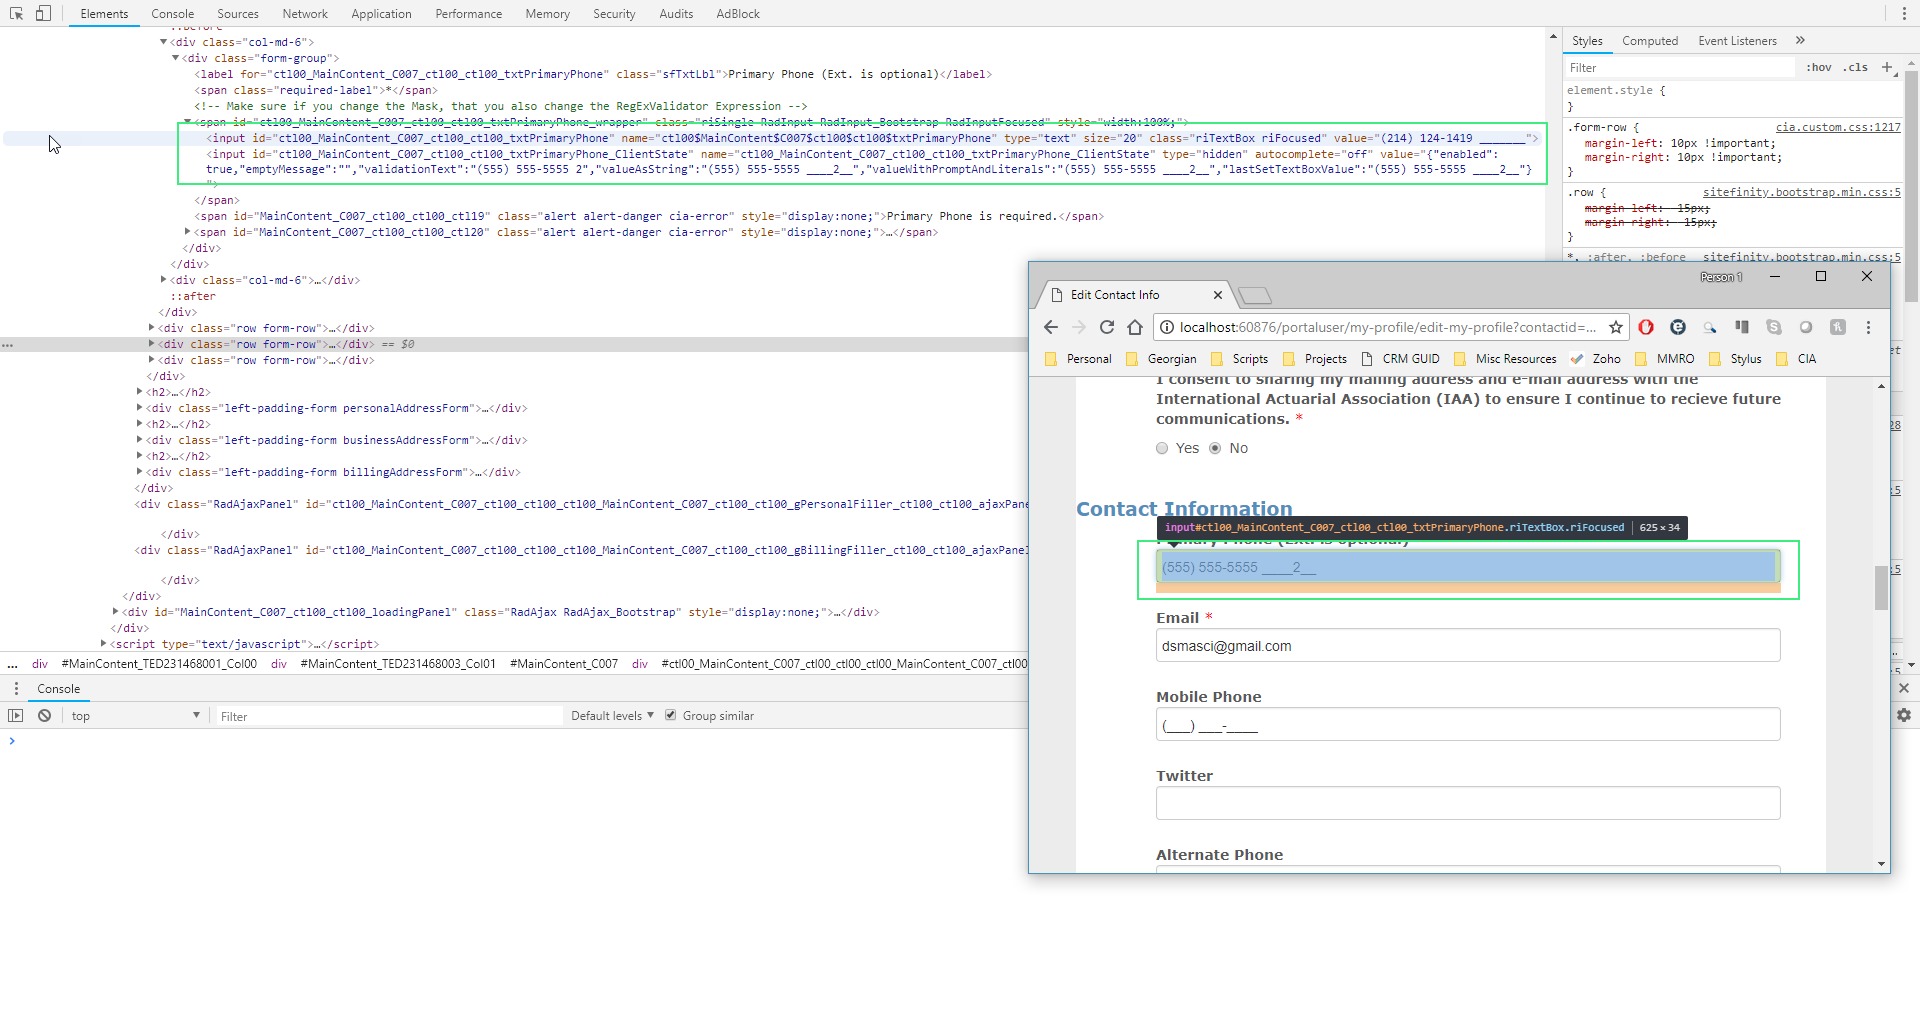The image size is (1920, 1017).
Task: Add new style rule plus icon
Action: coord(1887,67)
